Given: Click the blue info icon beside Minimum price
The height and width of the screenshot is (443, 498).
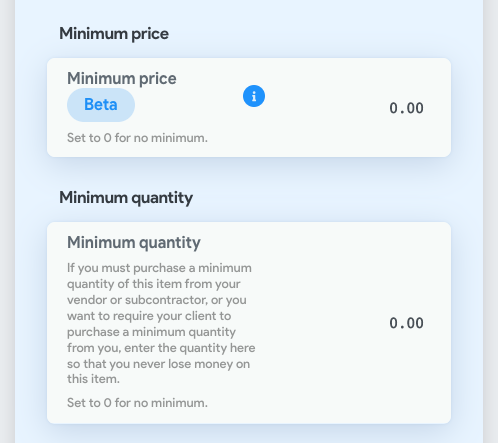Looking at the screenshot, I should pos(254,96).
